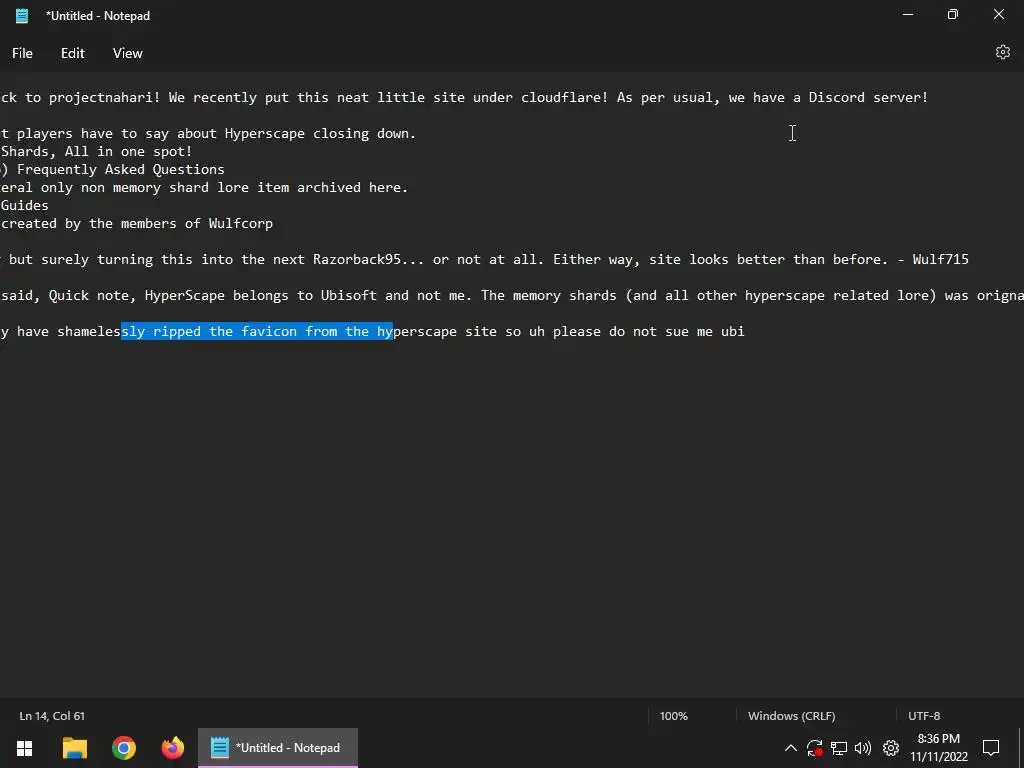Click the 100% zoom status entry
This screenshot has height=768, width=1024.
tap(674, 716)
